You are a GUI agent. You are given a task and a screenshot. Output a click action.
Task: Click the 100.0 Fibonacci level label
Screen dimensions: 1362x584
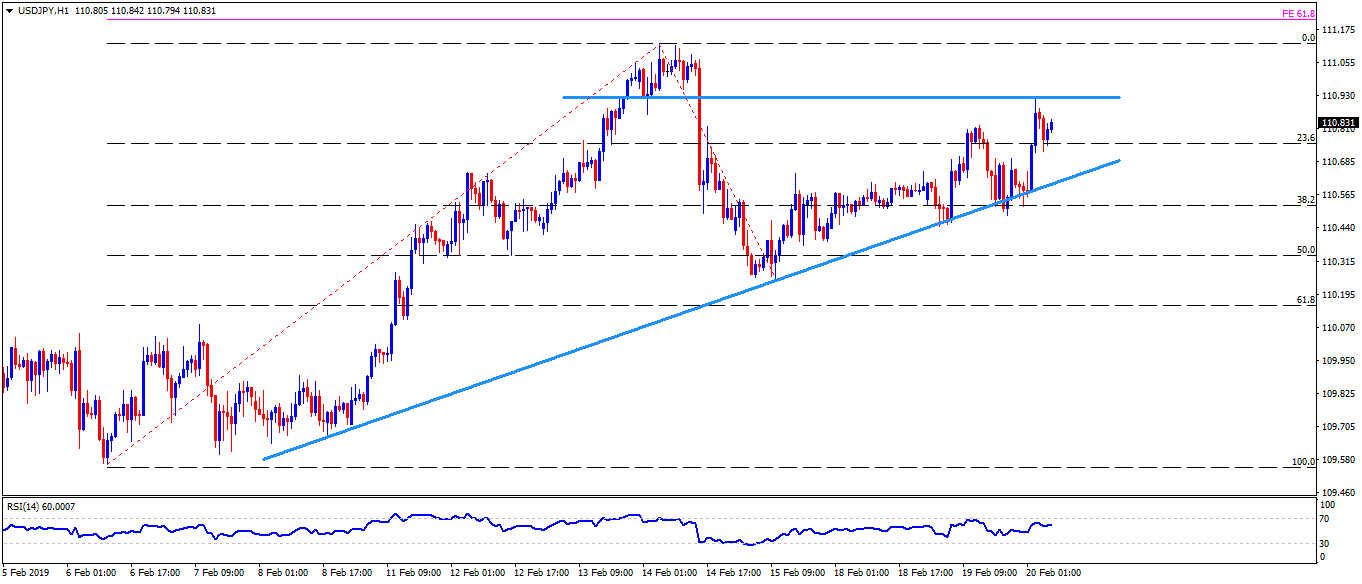click(x=1302, y=462)
